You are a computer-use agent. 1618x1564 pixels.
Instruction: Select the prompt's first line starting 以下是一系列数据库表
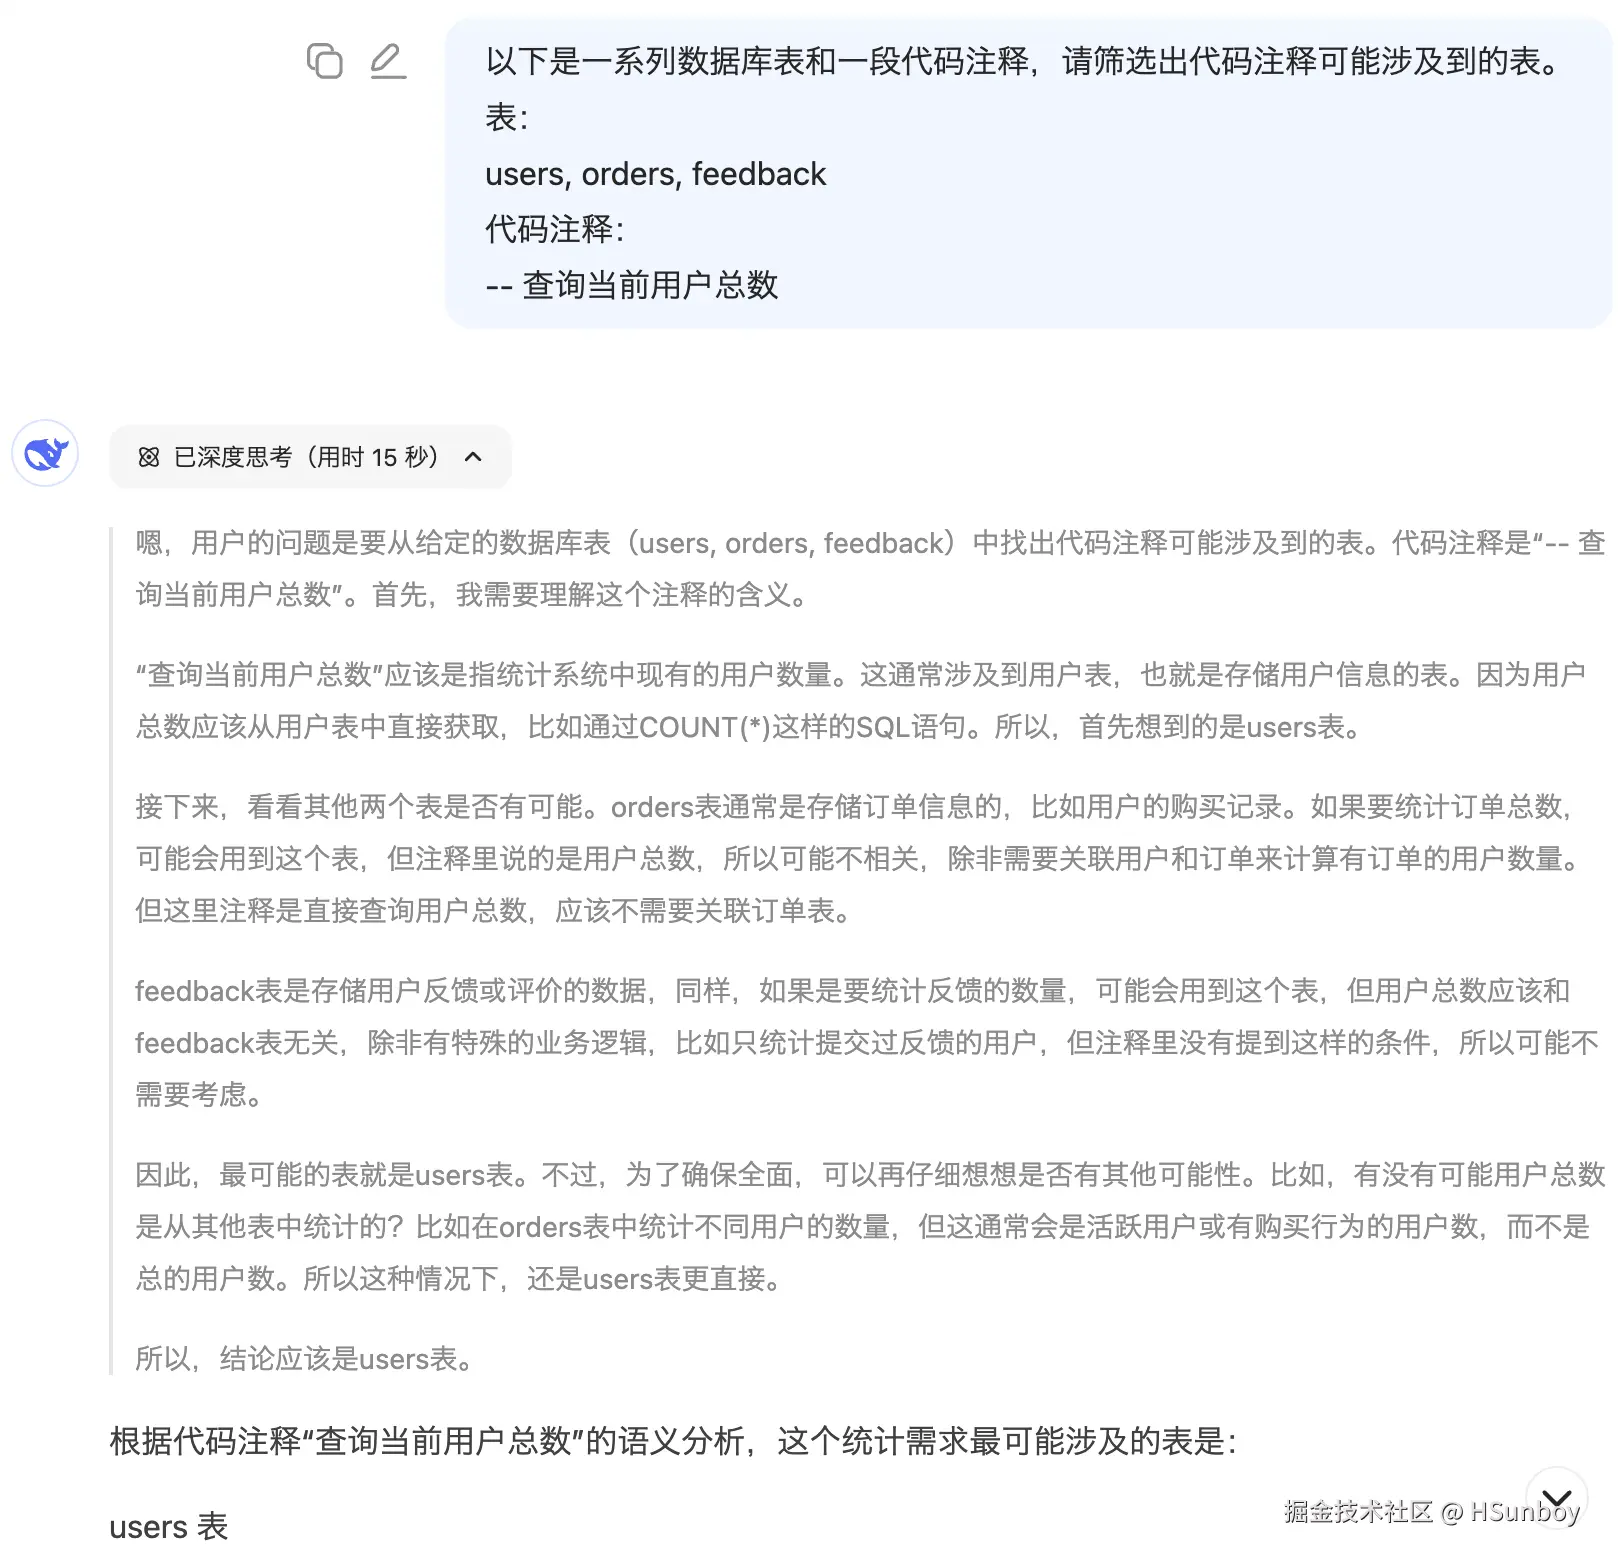click(1023, 62)
